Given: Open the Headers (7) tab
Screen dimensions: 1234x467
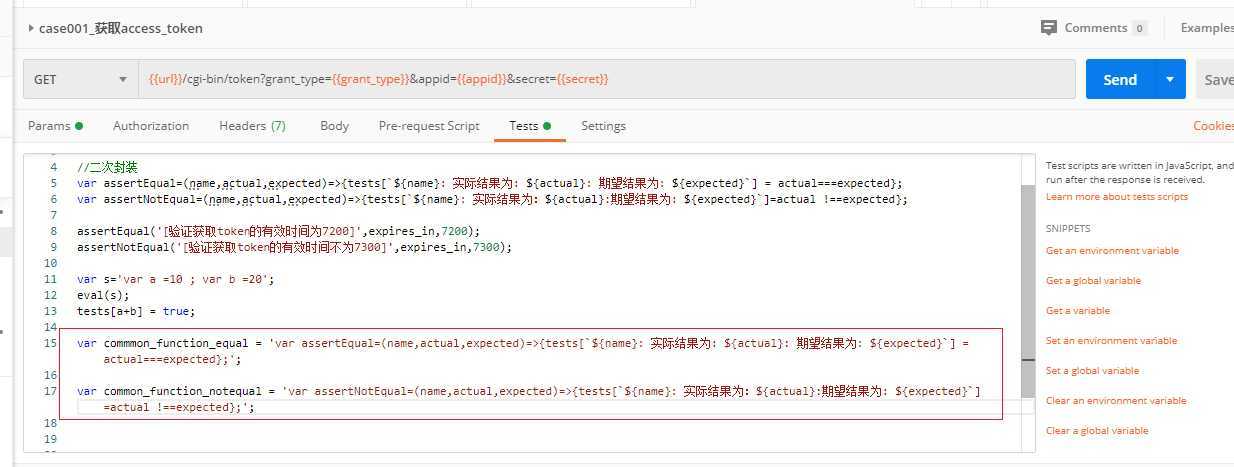Looking at the screenshot, I should point(252,126).
